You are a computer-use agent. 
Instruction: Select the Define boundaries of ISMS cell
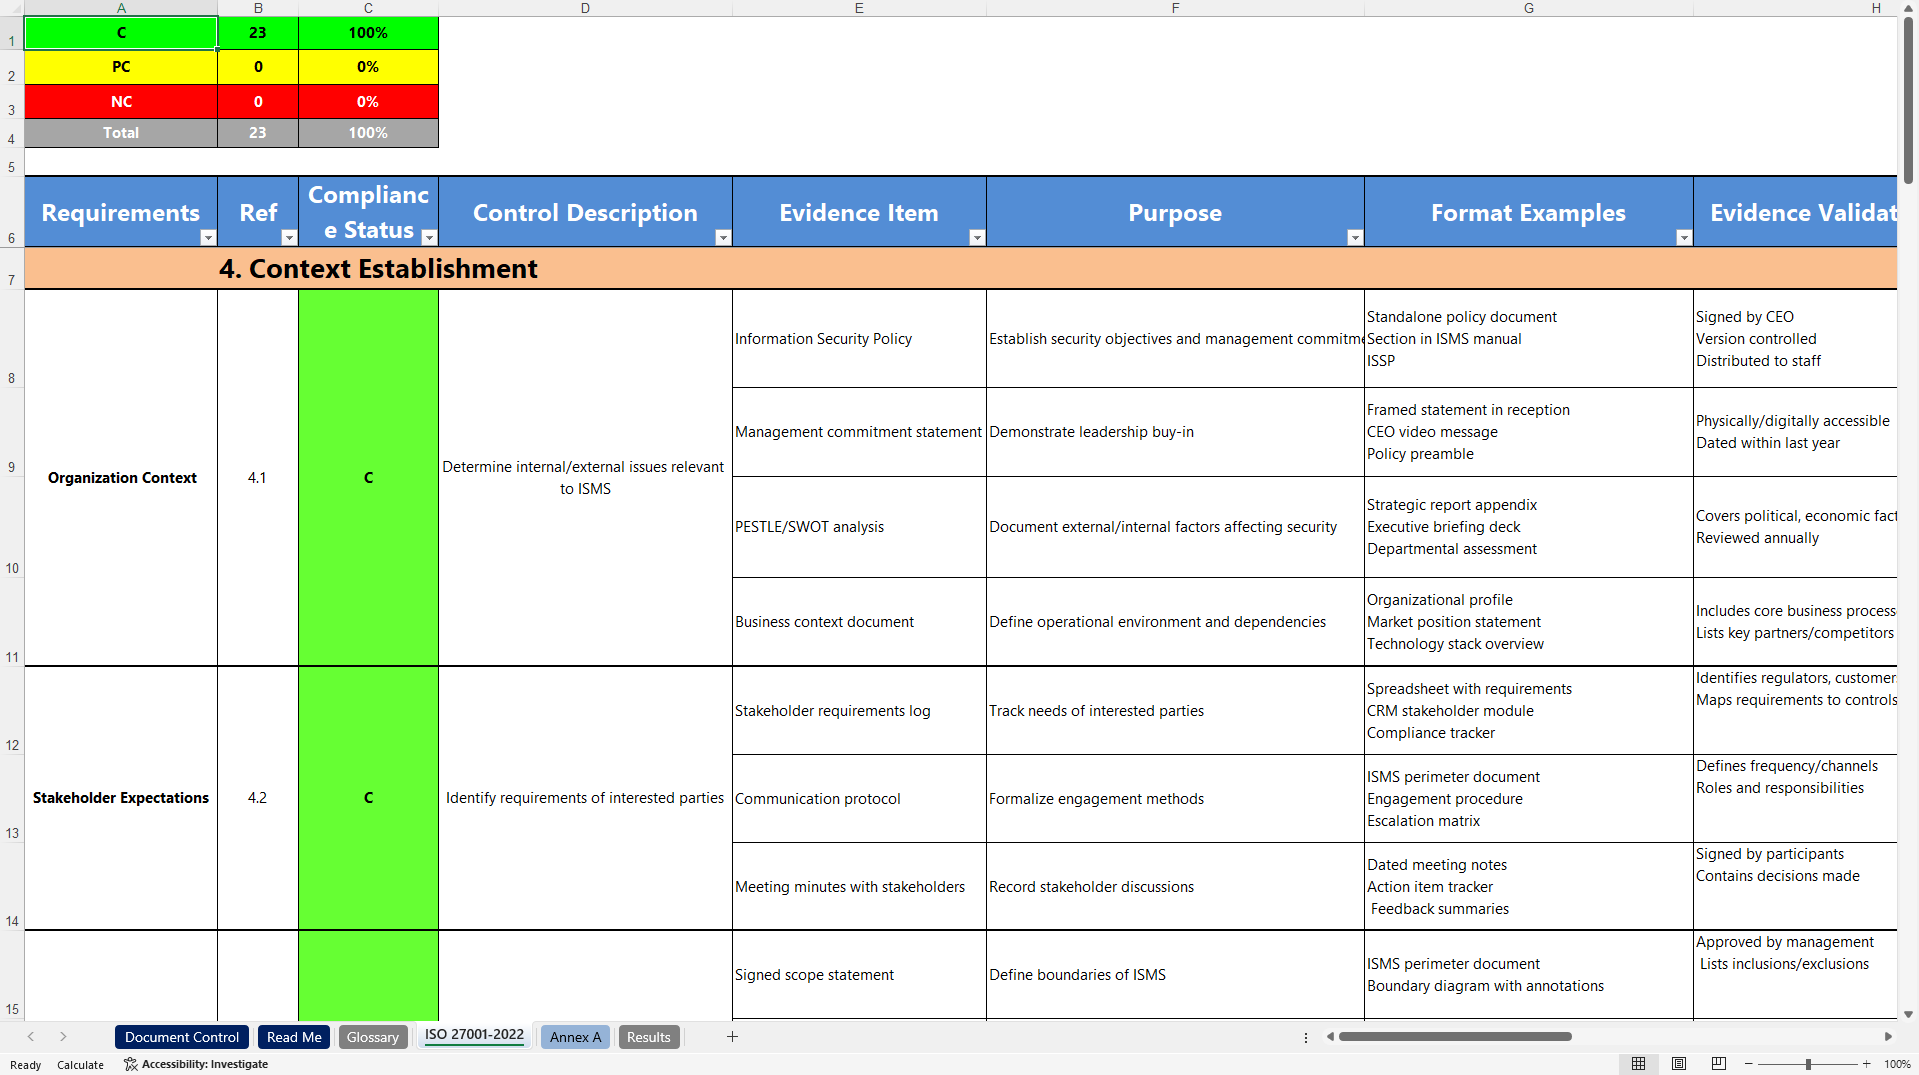(x=1175, y=975)
